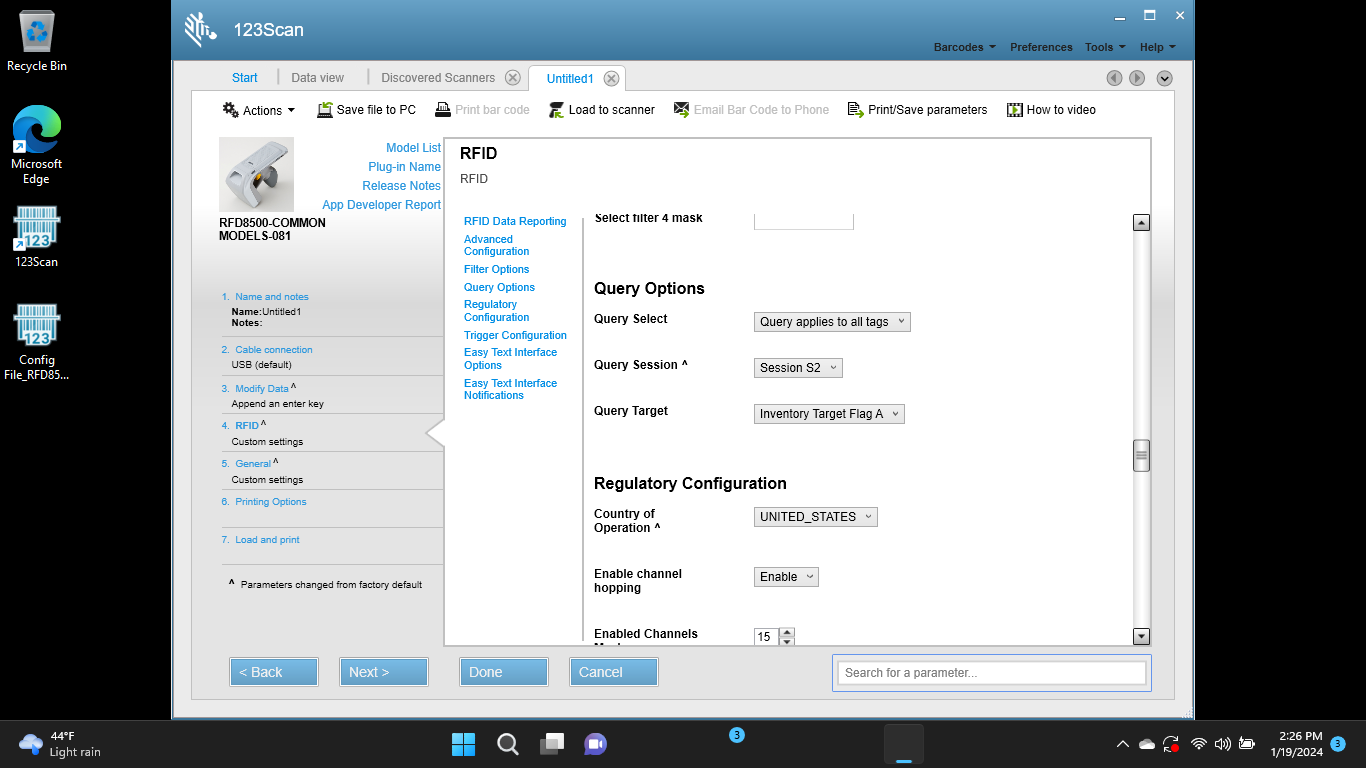Click the RFD8500 scanner thumbnail image

[256, 174]
